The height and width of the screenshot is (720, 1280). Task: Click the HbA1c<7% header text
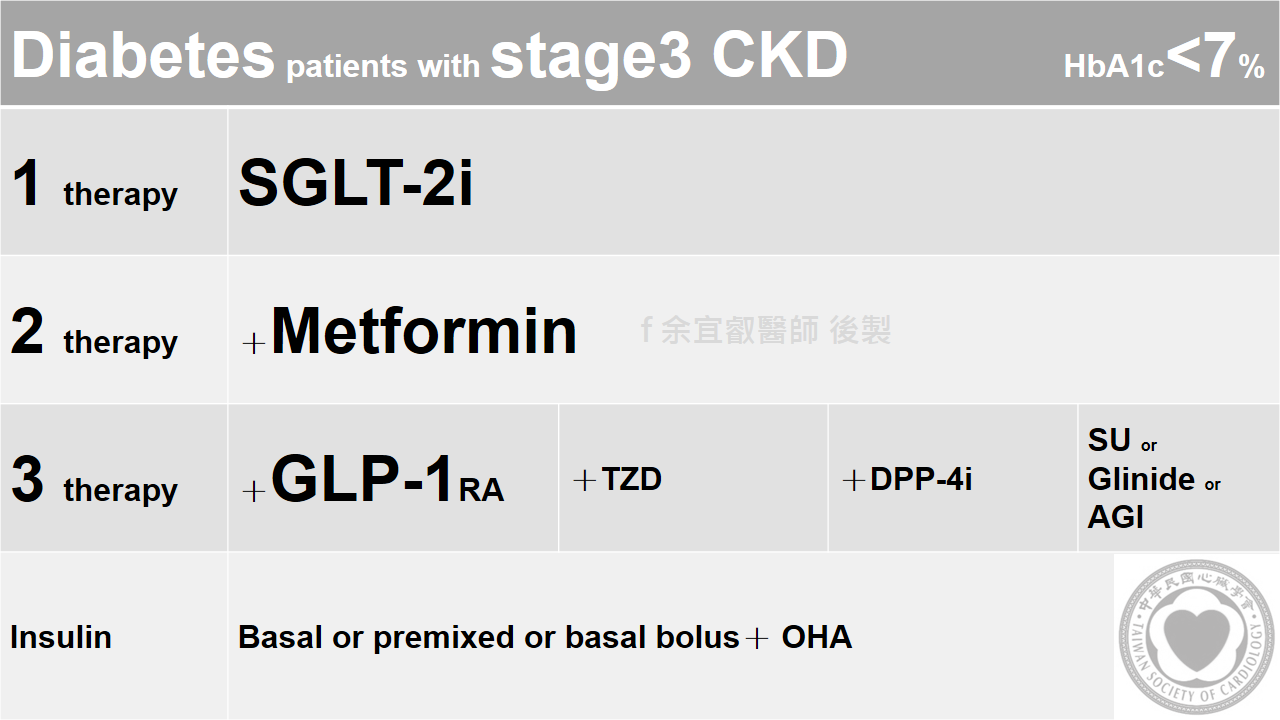[1164, 58]
